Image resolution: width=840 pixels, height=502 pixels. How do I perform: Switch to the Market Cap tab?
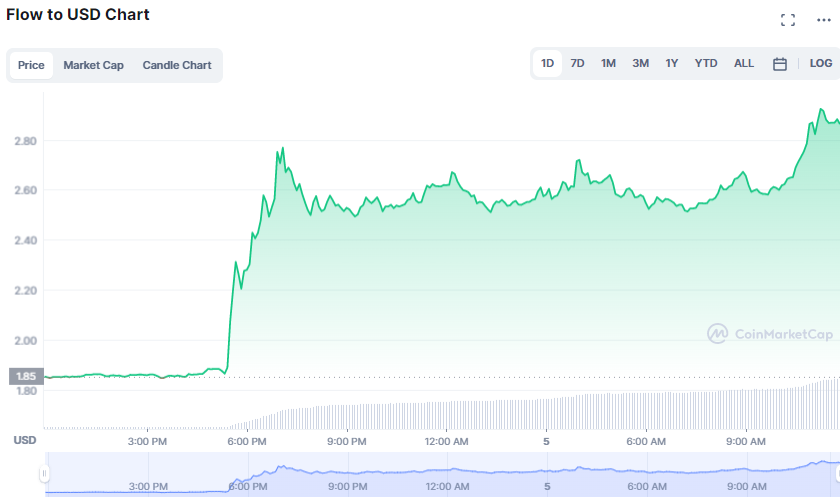tap(93, 65)
